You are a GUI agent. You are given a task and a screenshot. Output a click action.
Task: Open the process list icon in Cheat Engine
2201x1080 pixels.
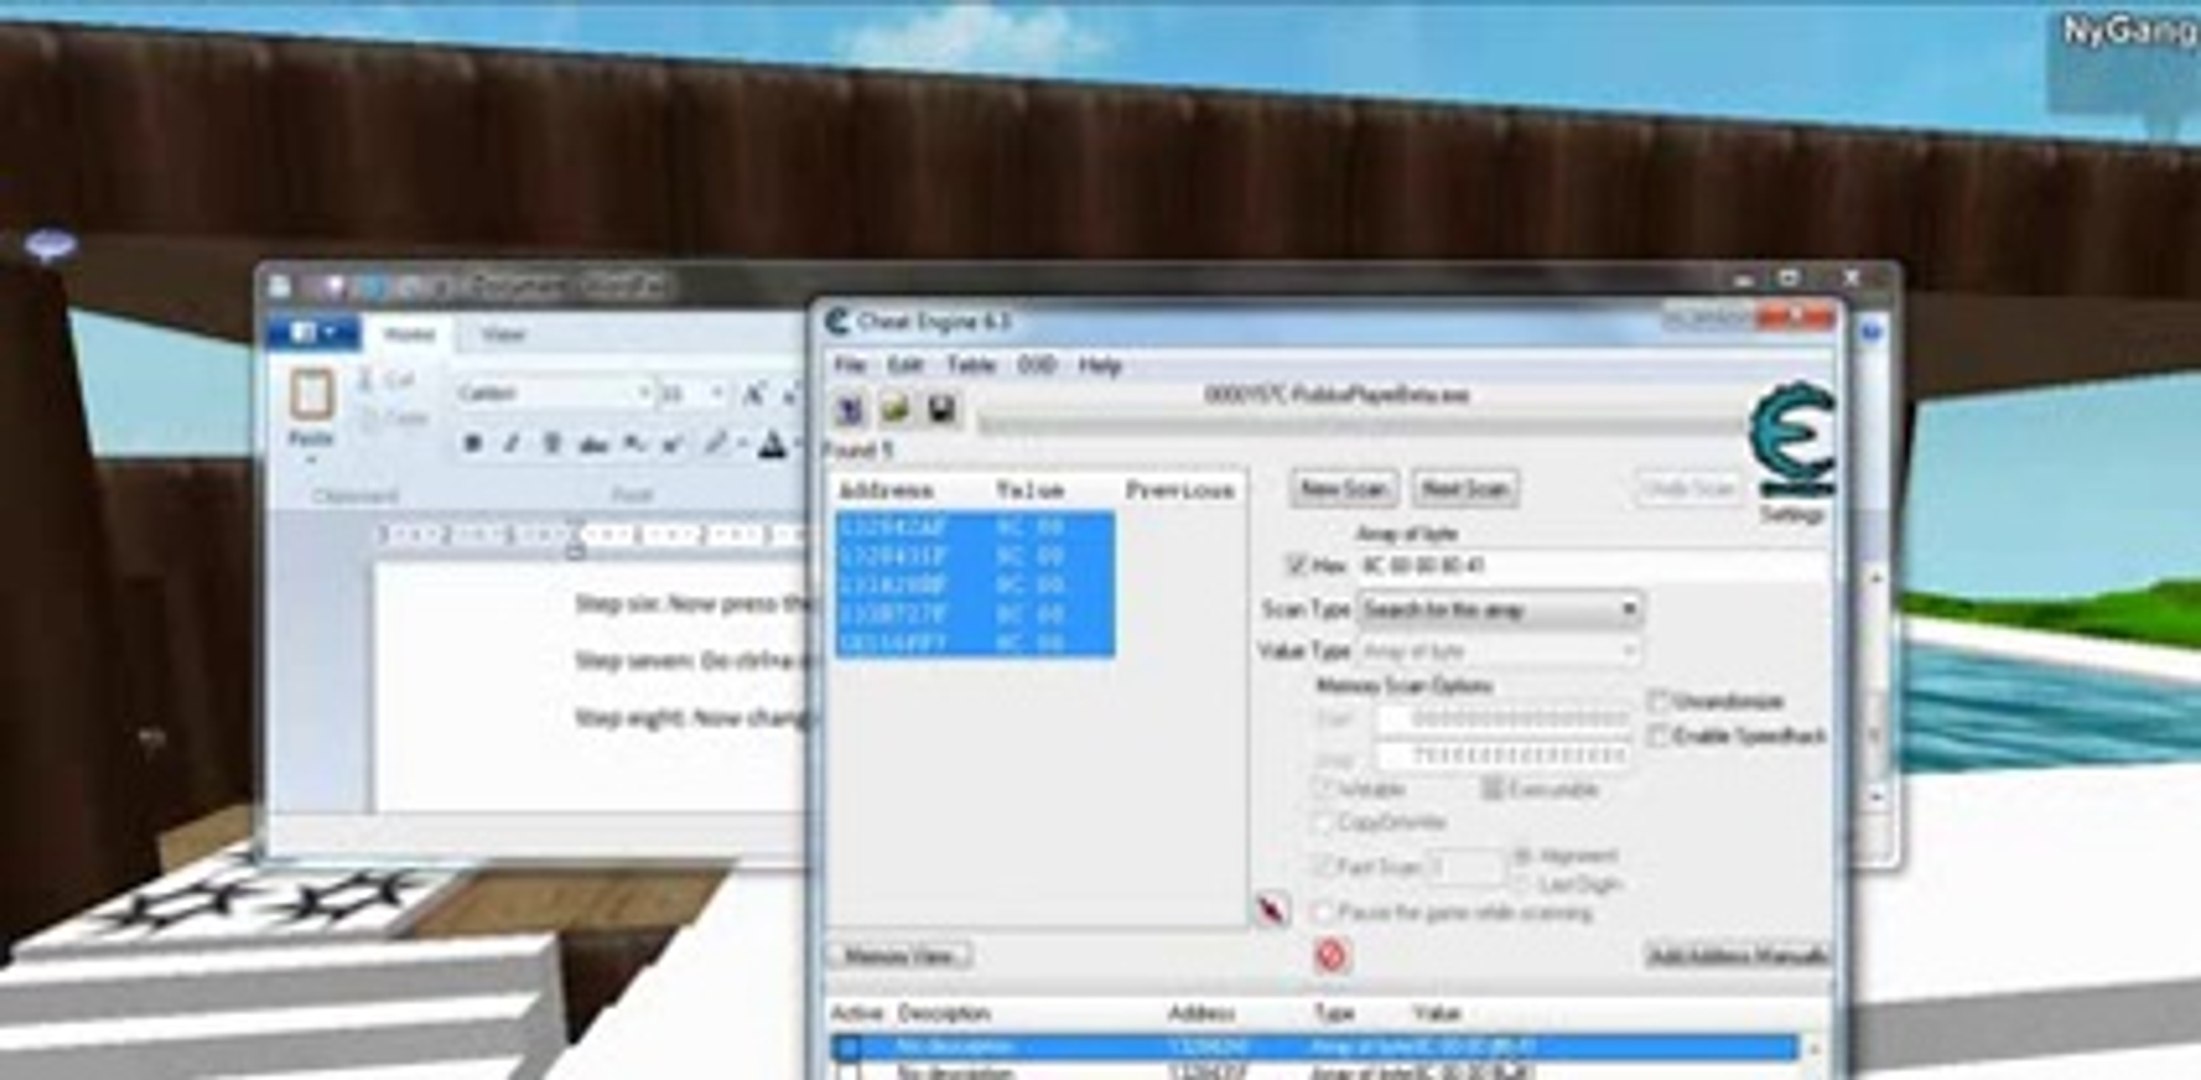(x=850, y=410)
